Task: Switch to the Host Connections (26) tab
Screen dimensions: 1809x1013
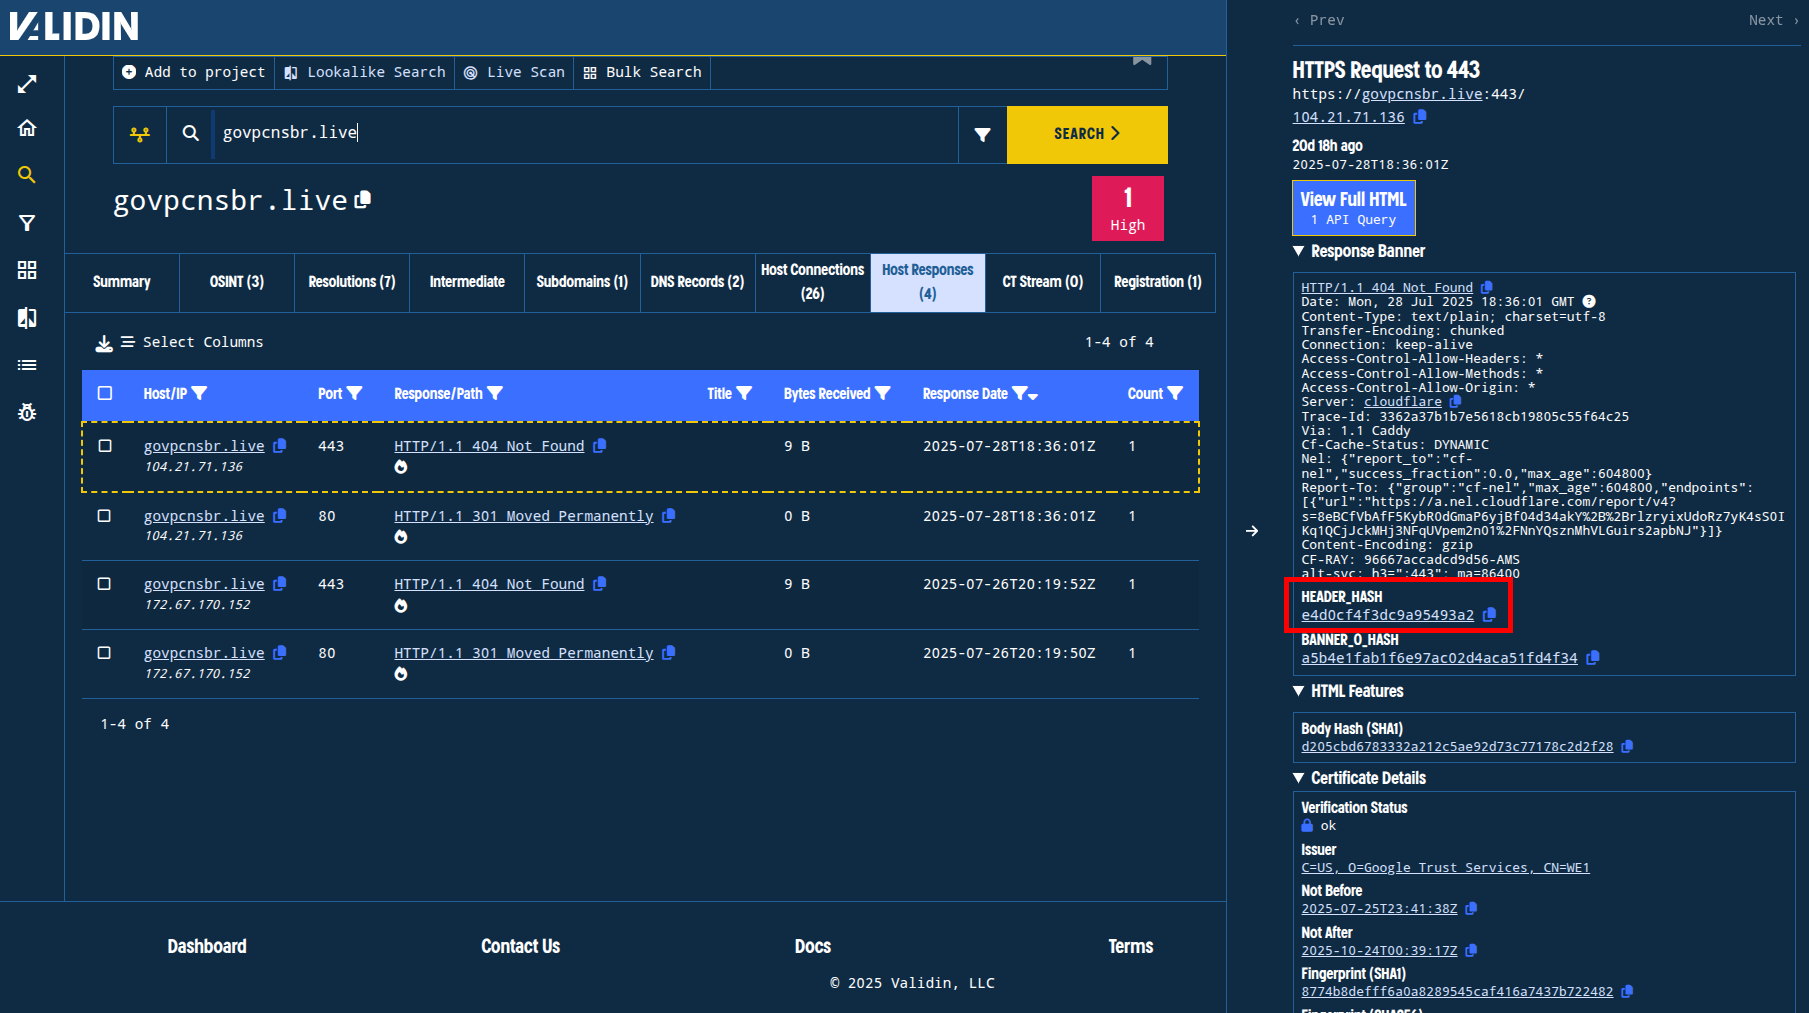Action: pos(812,282)
